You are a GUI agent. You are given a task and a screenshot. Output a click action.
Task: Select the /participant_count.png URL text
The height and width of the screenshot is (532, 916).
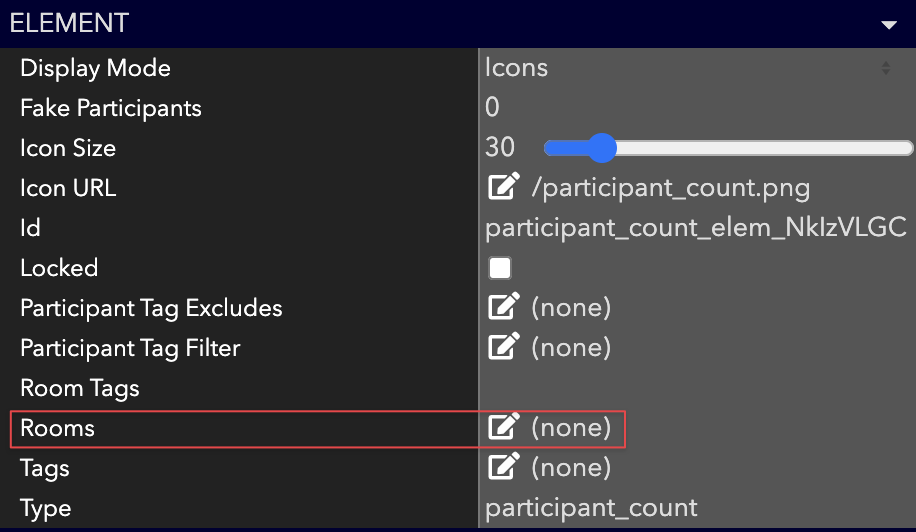click(671, 188)
